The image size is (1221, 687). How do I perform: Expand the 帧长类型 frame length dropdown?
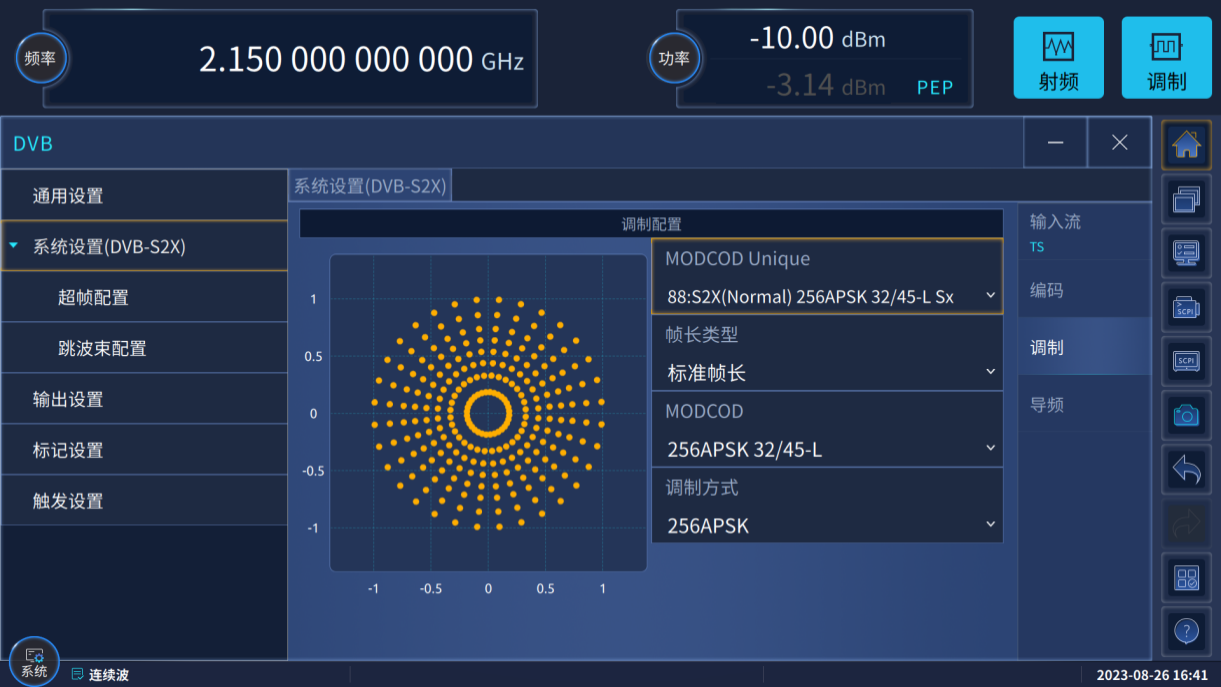pos(827,373)
